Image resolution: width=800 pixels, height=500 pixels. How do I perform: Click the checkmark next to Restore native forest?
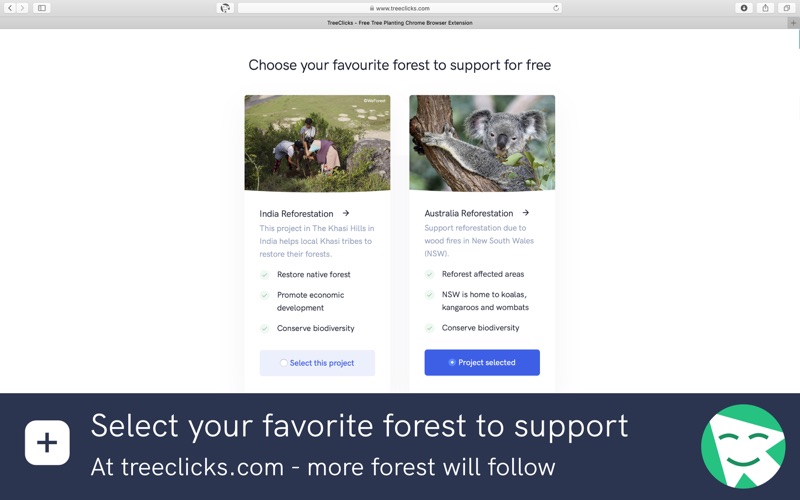[264, 274]
